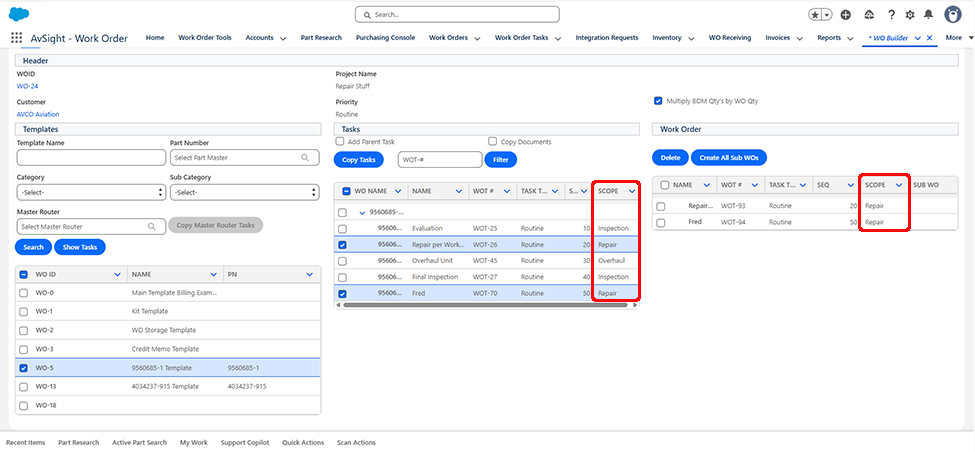Open the Purchasing Console tab

pyautogui.click(x=386, y=38)
